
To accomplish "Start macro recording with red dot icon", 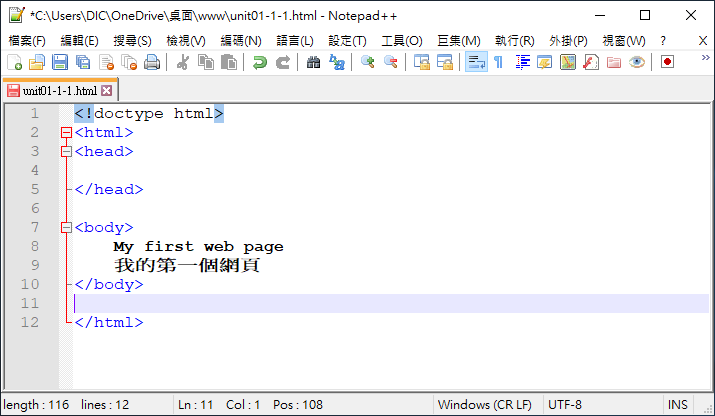I will coord(667,62).
